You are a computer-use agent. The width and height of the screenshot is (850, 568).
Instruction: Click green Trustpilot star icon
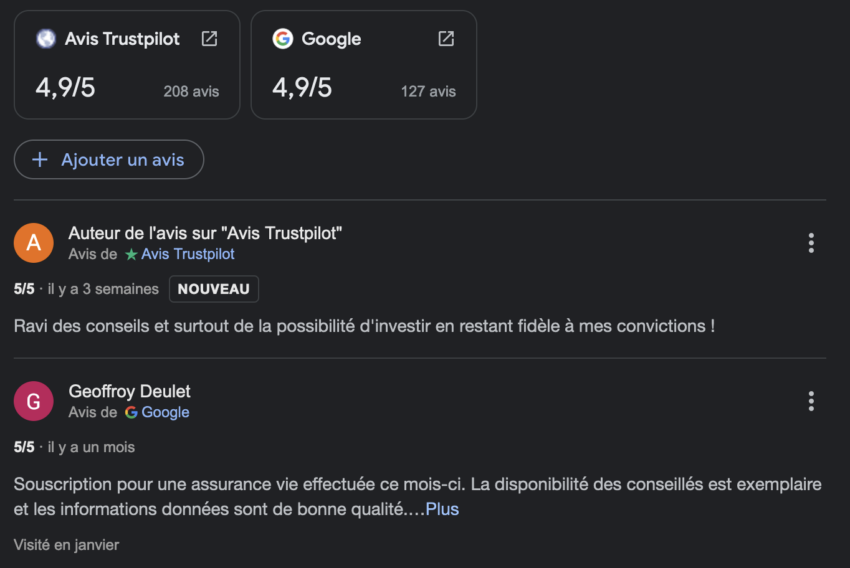pyautogui.click(x=131, y=255)
